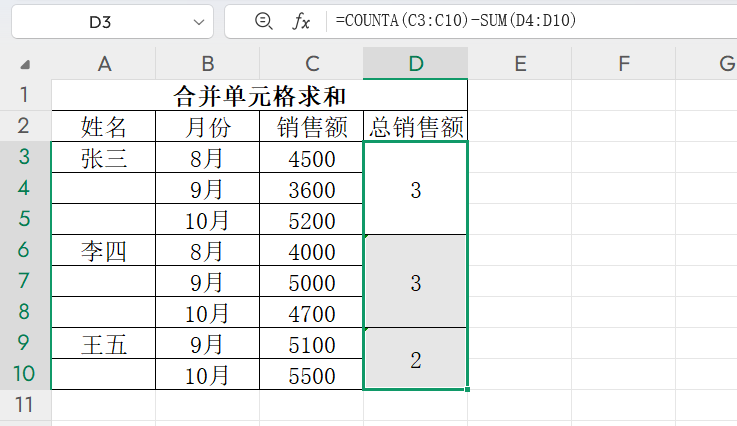This screenshot has height=426, width=737.
Task: Select column D header
Action: 415,64
